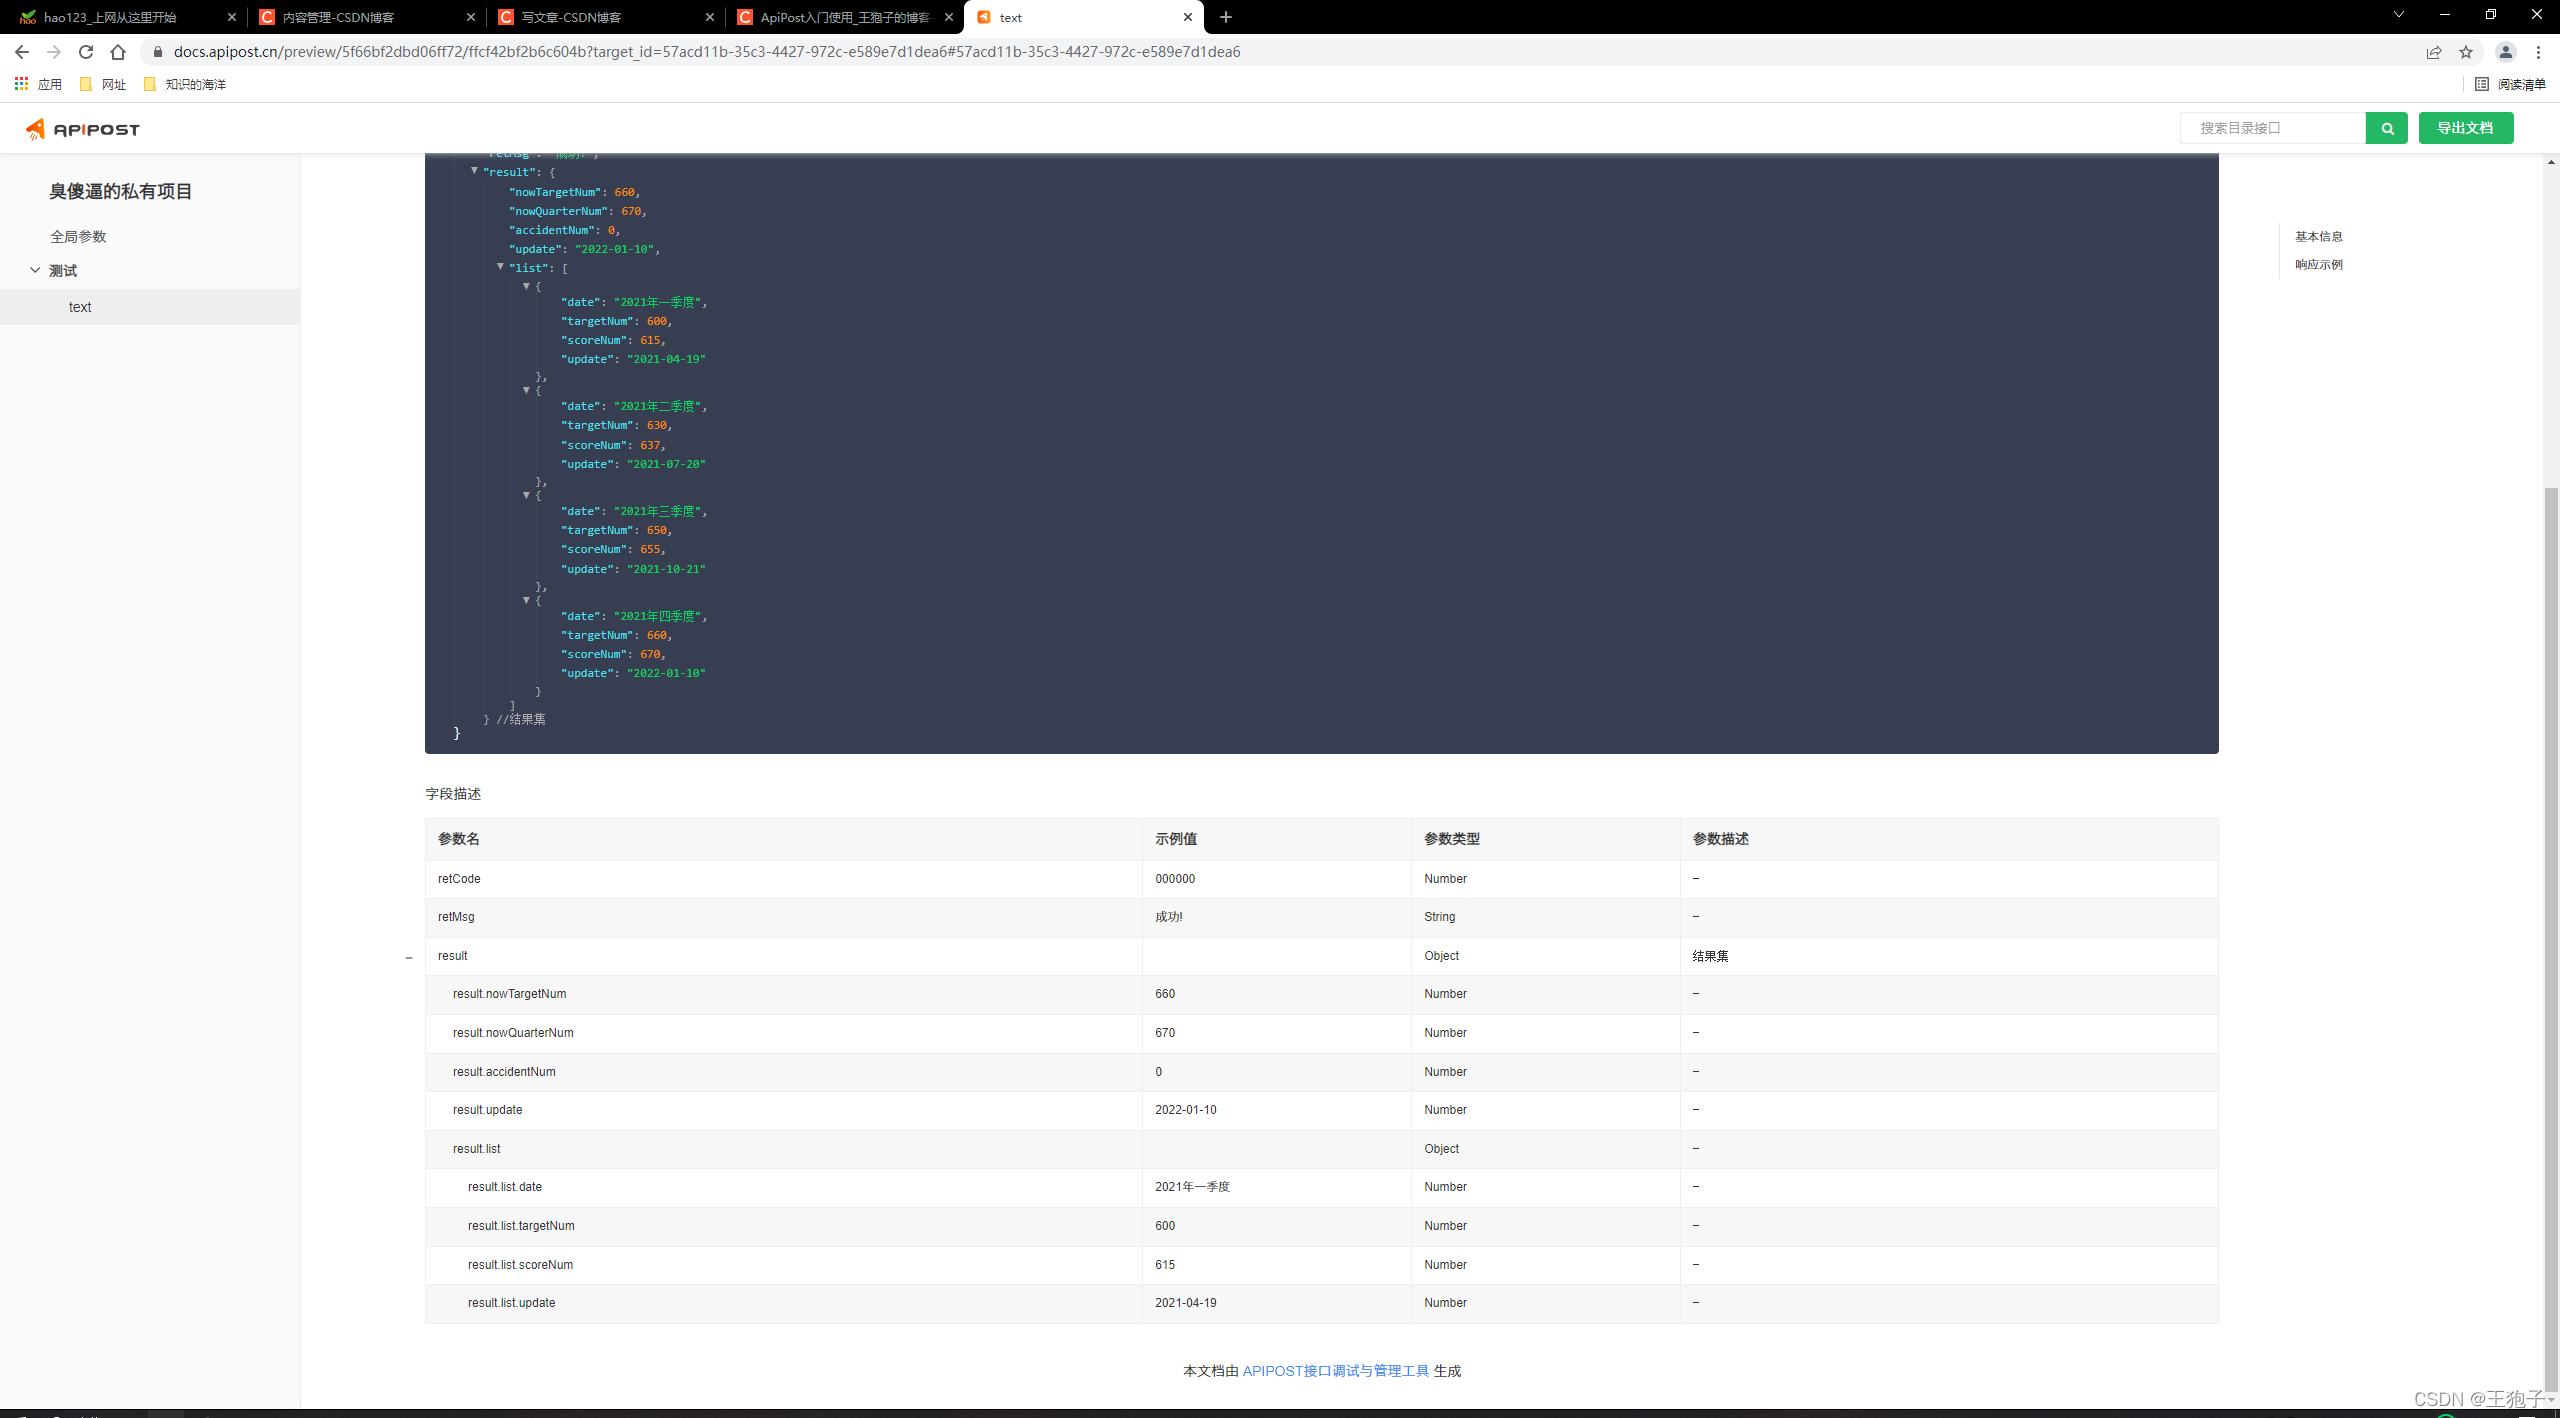This screenshot has height=1418, width=2560.
Task: Reload the current page
Action: pyautogui.click(x=86, y=52)
